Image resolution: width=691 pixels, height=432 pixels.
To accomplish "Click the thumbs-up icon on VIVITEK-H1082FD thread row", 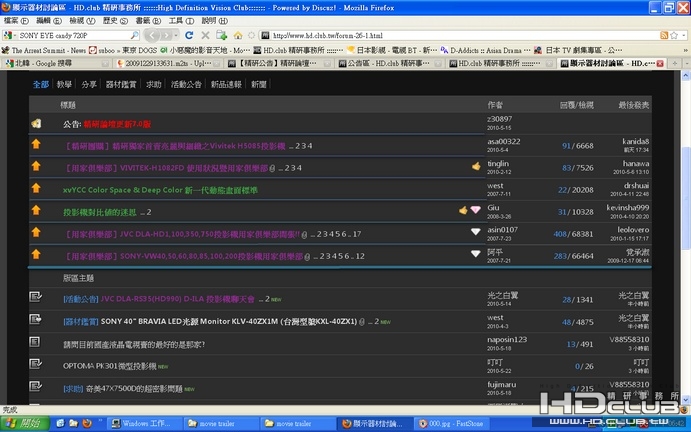I will click(476, 166).
